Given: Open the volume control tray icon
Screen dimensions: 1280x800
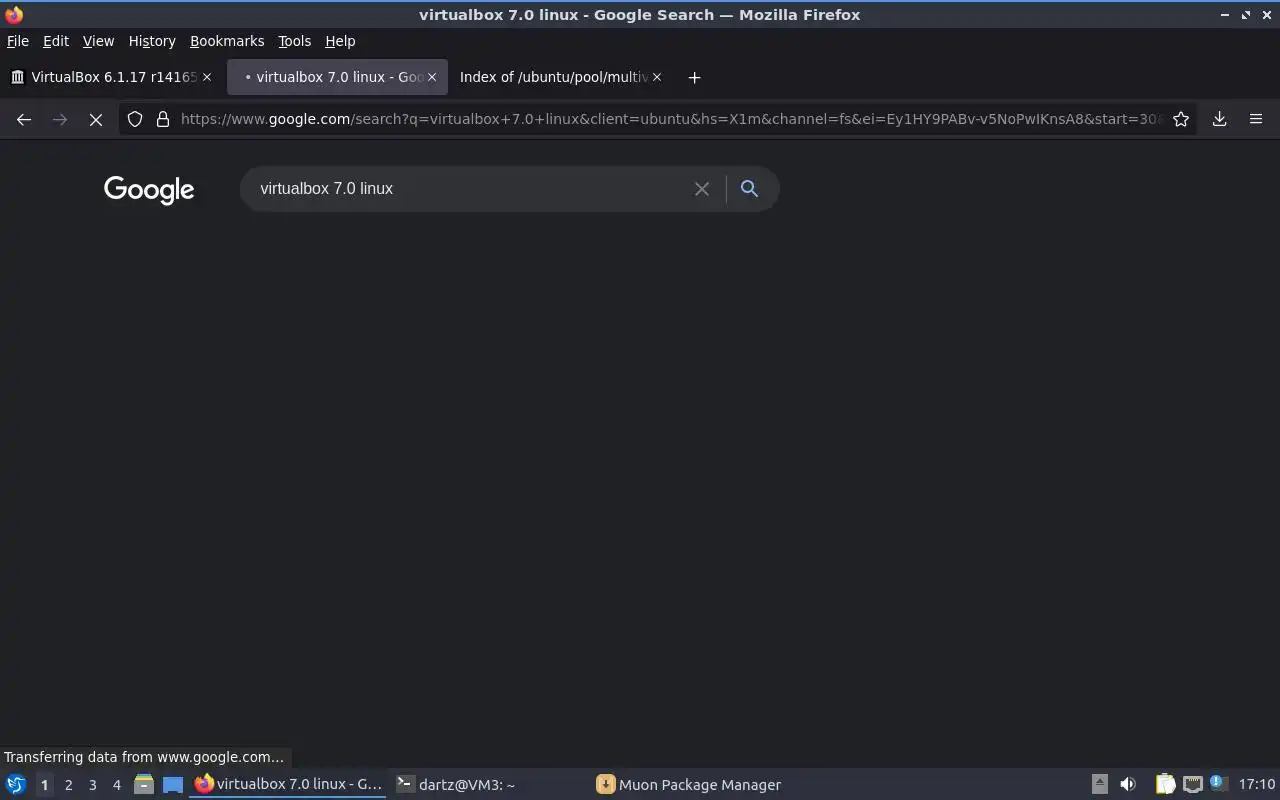Looking at the screenshot, I should tap(1128, 785).
